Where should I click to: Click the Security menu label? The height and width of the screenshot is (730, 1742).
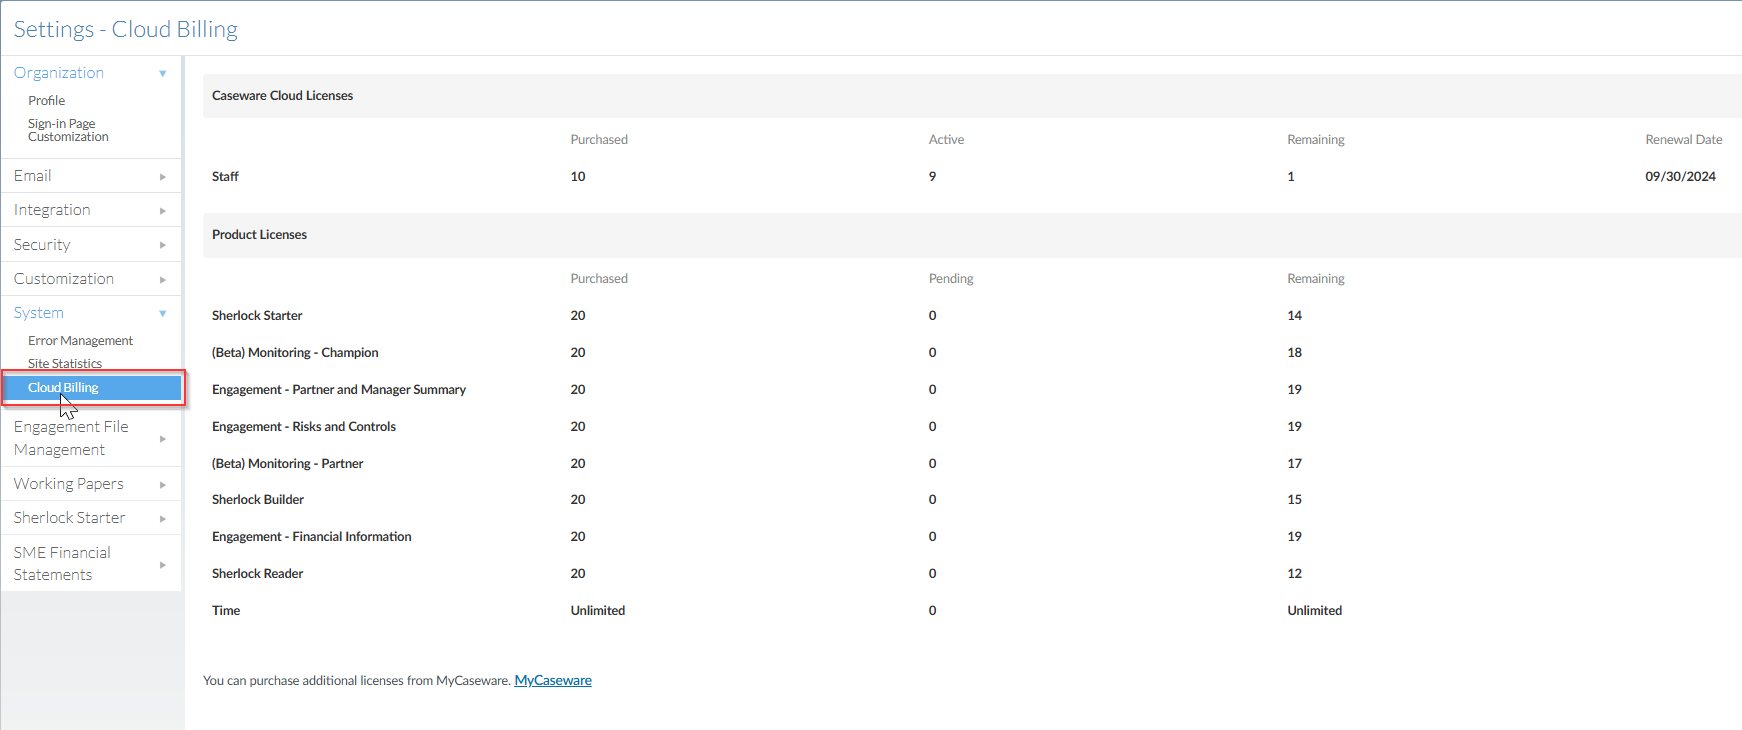coord(42,245)
